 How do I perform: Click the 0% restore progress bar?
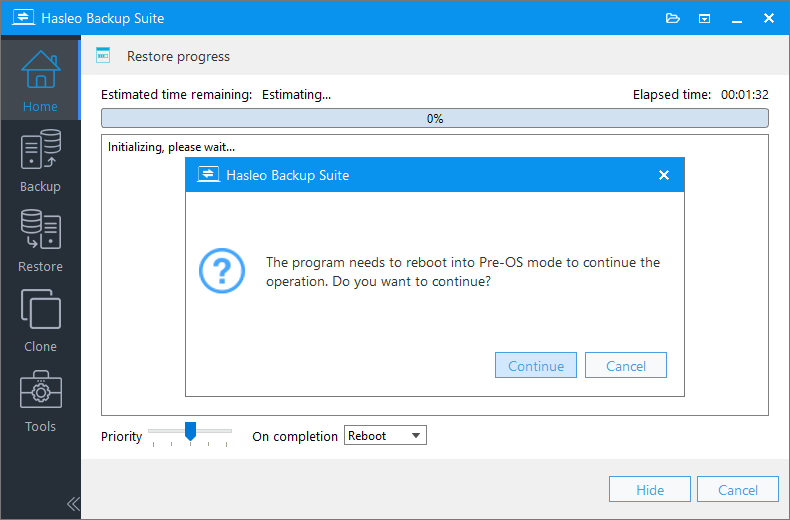pyautogui.click(x=435, y=118)
